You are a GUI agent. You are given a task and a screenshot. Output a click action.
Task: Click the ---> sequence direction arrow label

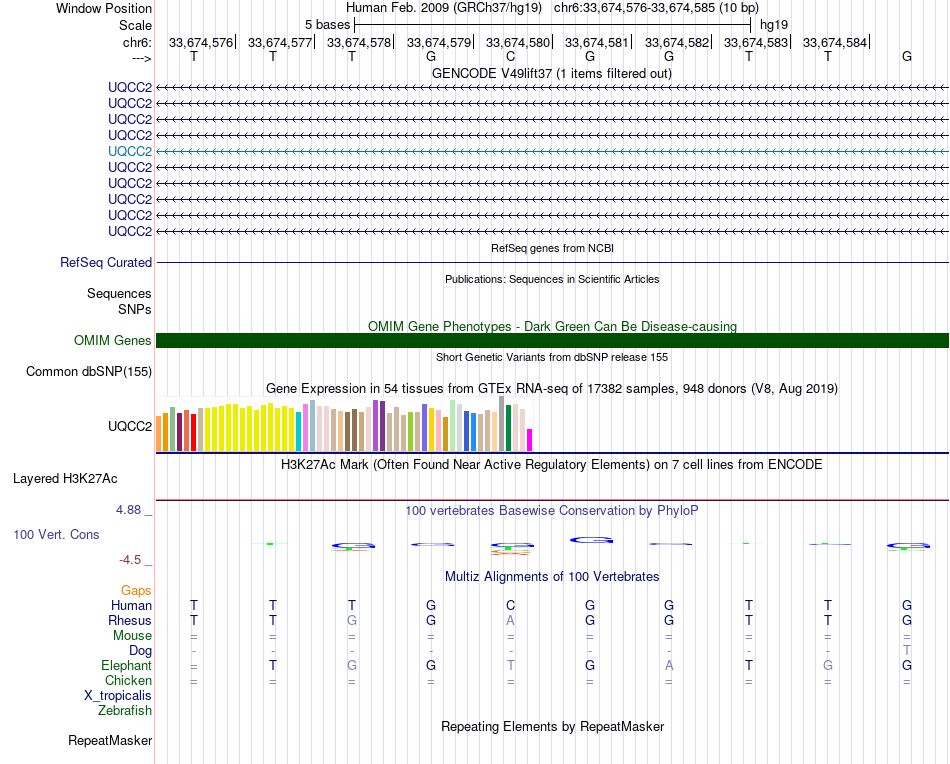142,58
